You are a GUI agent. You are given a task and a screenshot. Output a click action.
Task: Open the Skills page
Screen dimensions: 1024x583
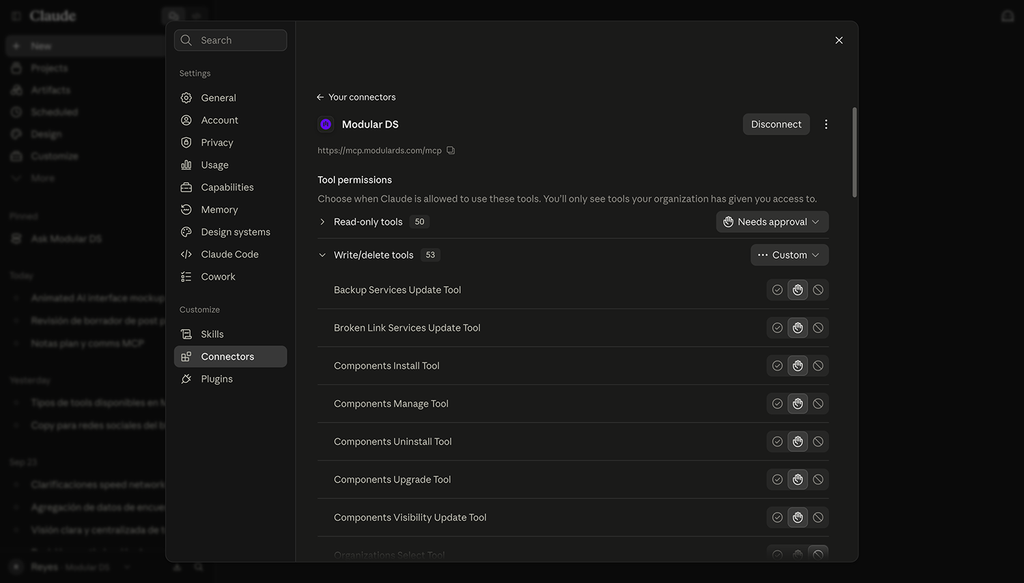coord(230,334)
